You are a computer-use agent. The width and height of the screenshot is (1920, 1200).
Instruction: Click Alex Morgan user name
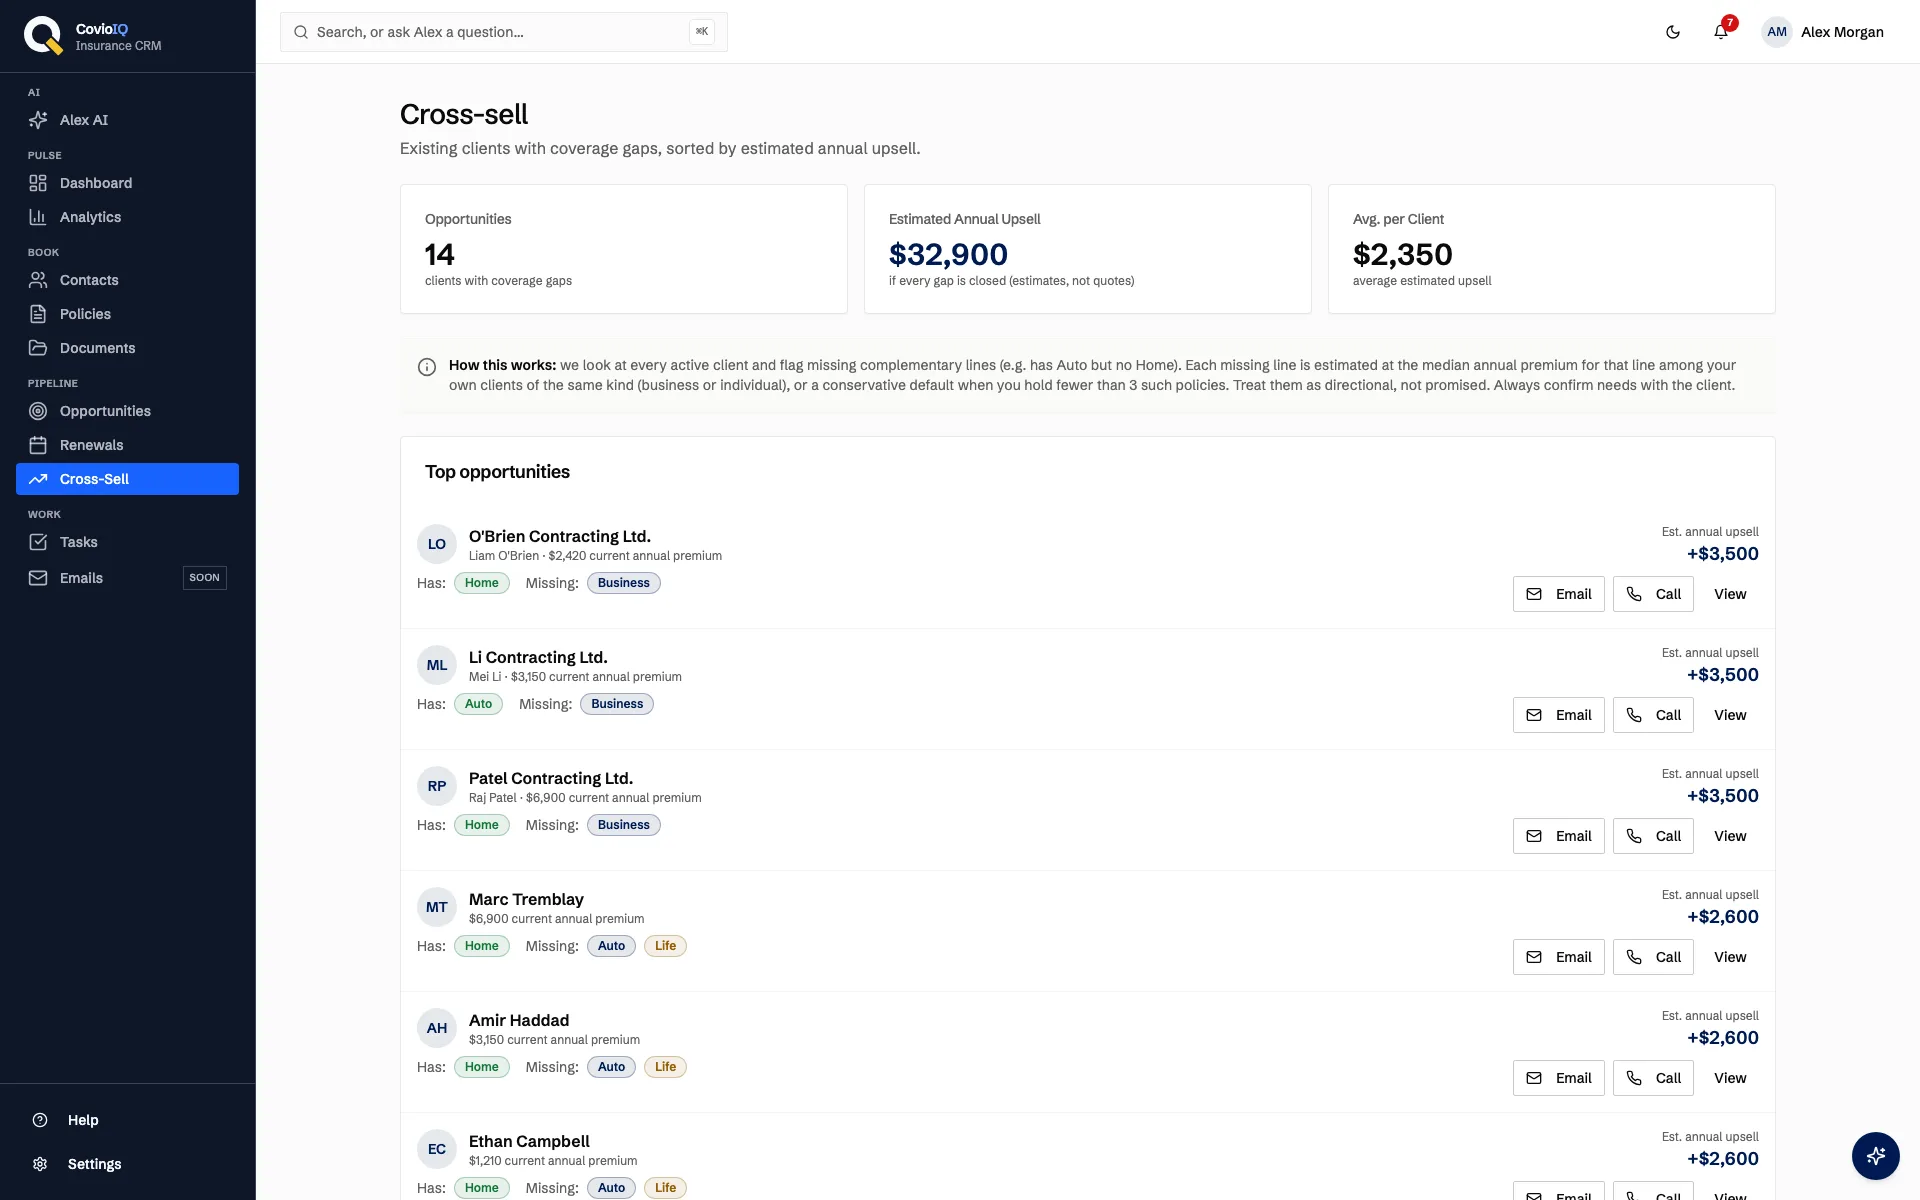(1842, 32)
